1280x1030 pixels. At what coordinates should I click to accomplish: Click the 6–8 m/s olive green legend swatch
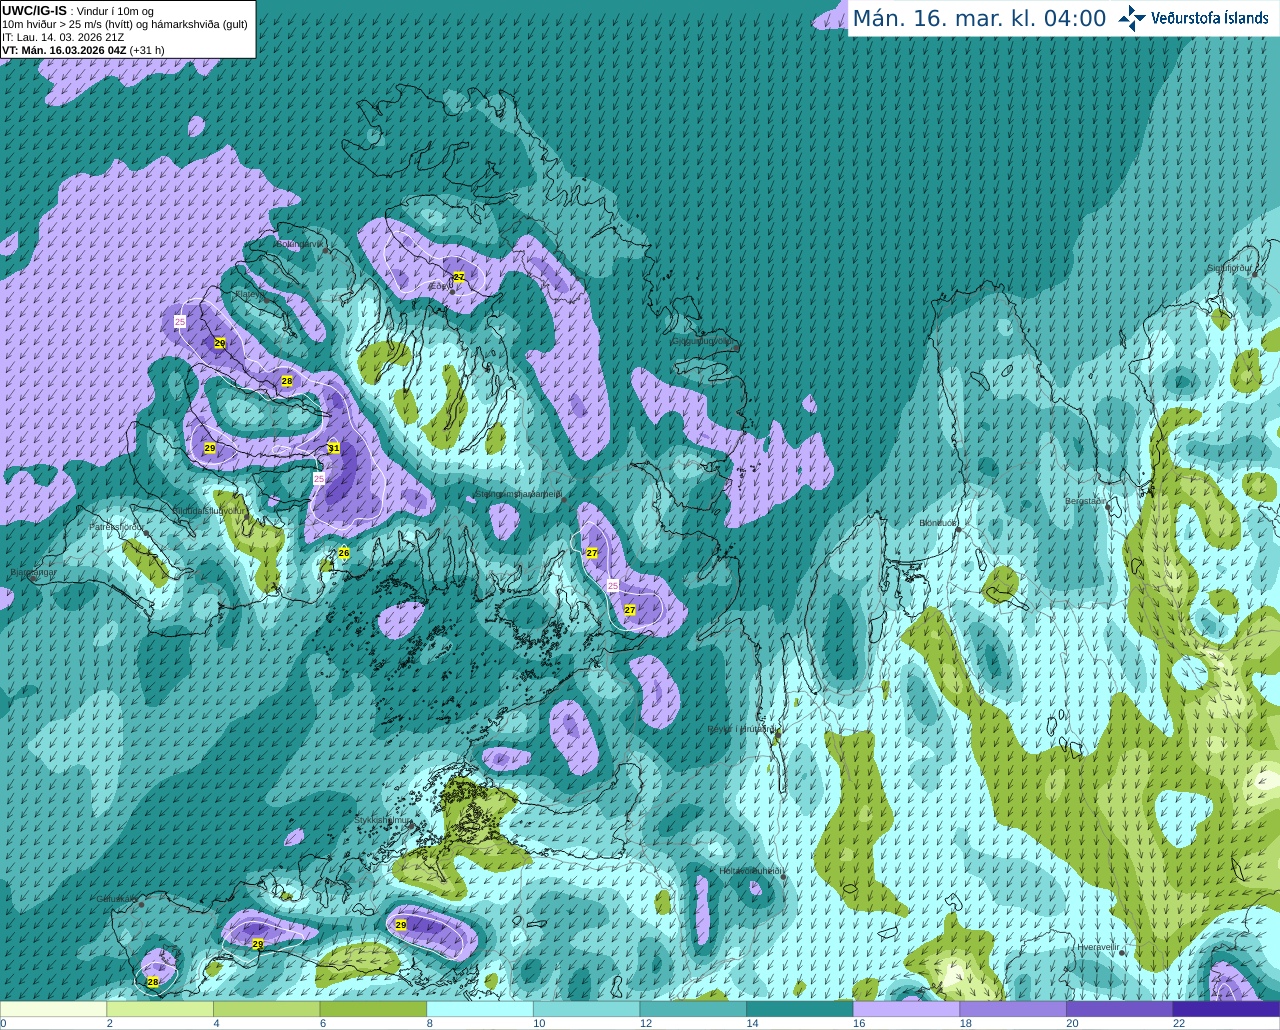point(373,1009)
